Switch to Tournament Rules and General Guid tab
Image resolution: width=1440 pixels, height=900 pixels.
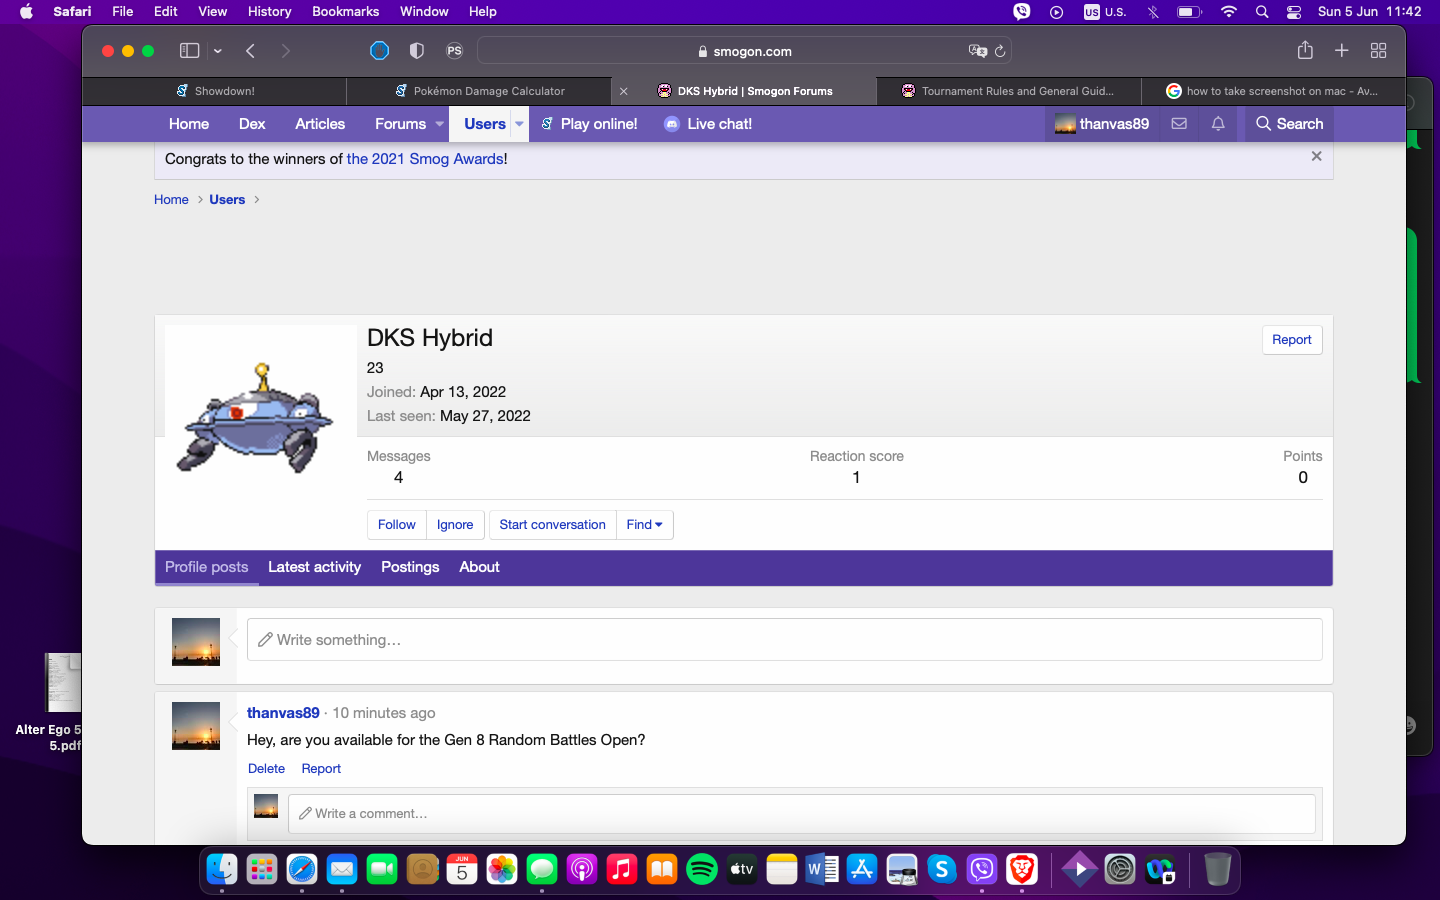point(1008,91)
